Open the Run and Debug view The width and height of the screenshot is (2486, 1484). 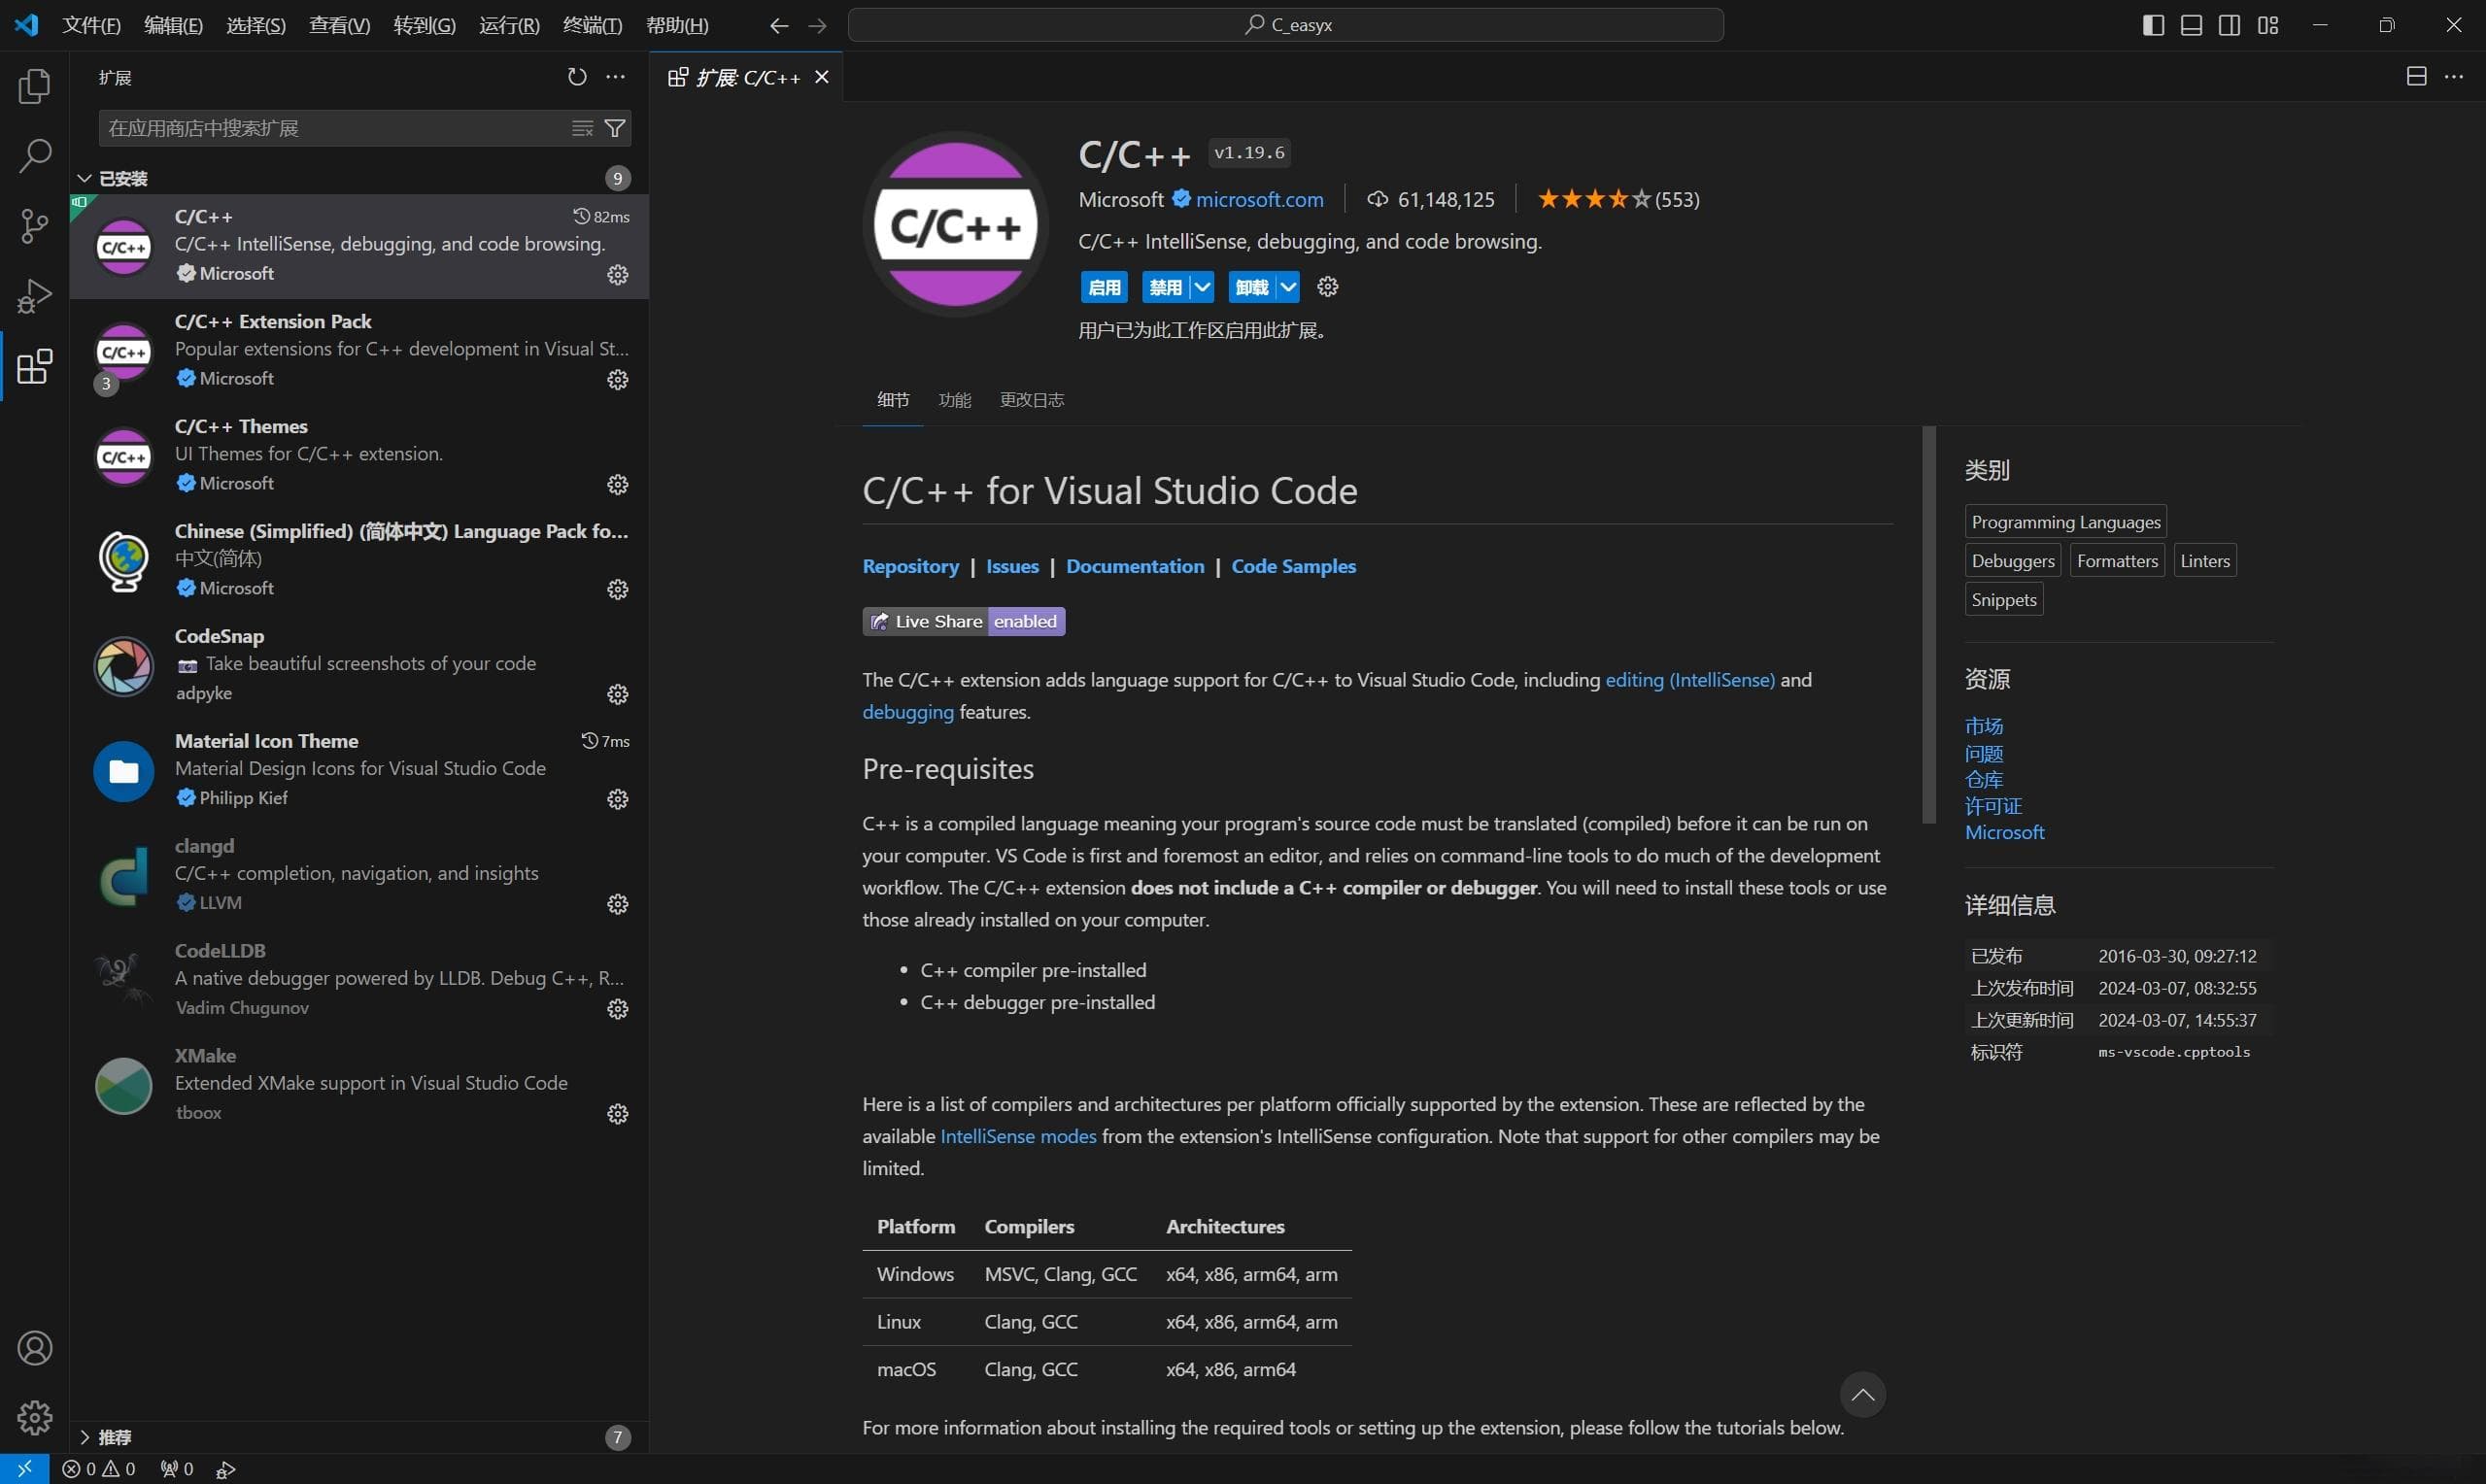tap(34, 296)
